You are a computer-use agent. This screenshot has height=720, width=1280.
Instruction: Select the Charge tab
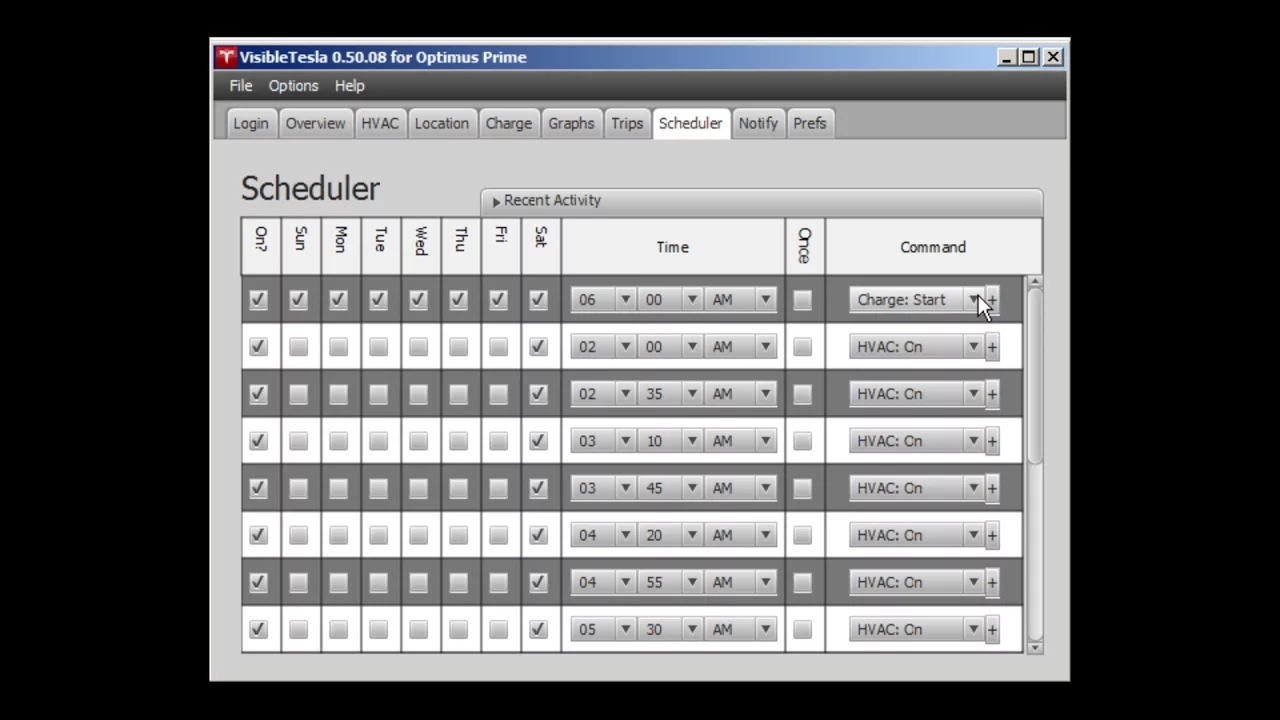click(509, 123)
